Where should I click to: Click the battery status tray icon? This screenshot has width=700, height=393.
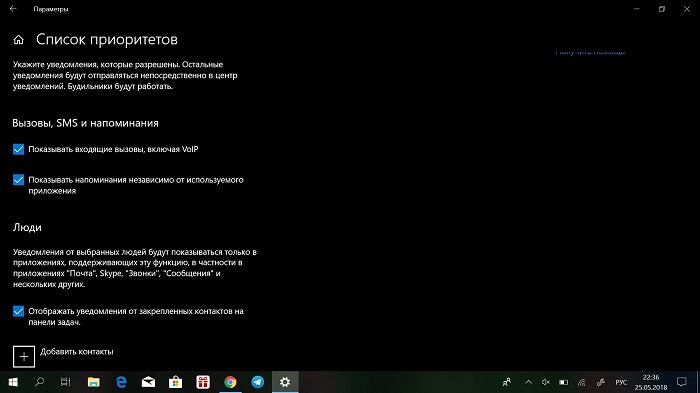[563, 382]
